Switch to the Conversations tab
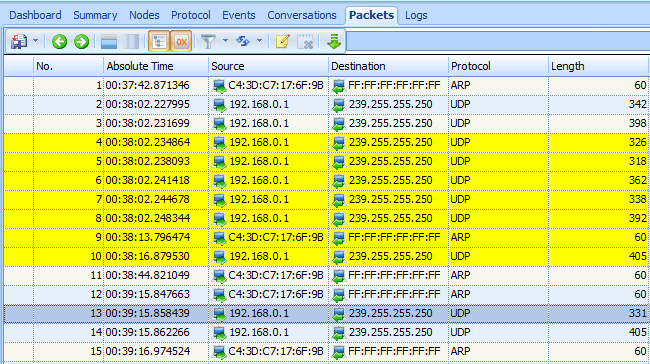 [x=302, y=15]
